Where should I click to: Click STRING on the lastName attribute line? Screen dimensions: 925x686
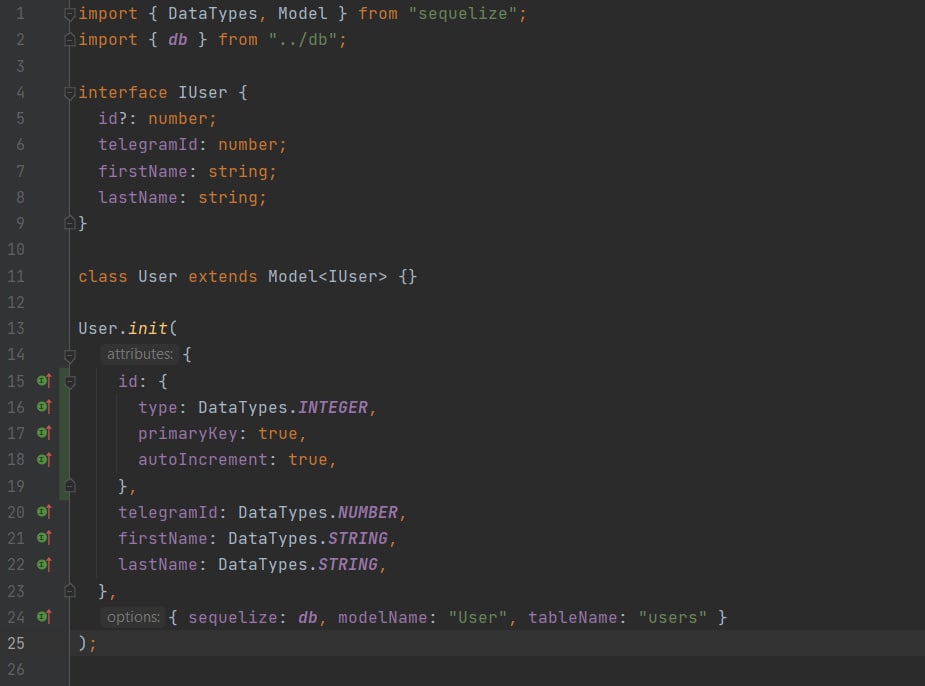(347, 564)
